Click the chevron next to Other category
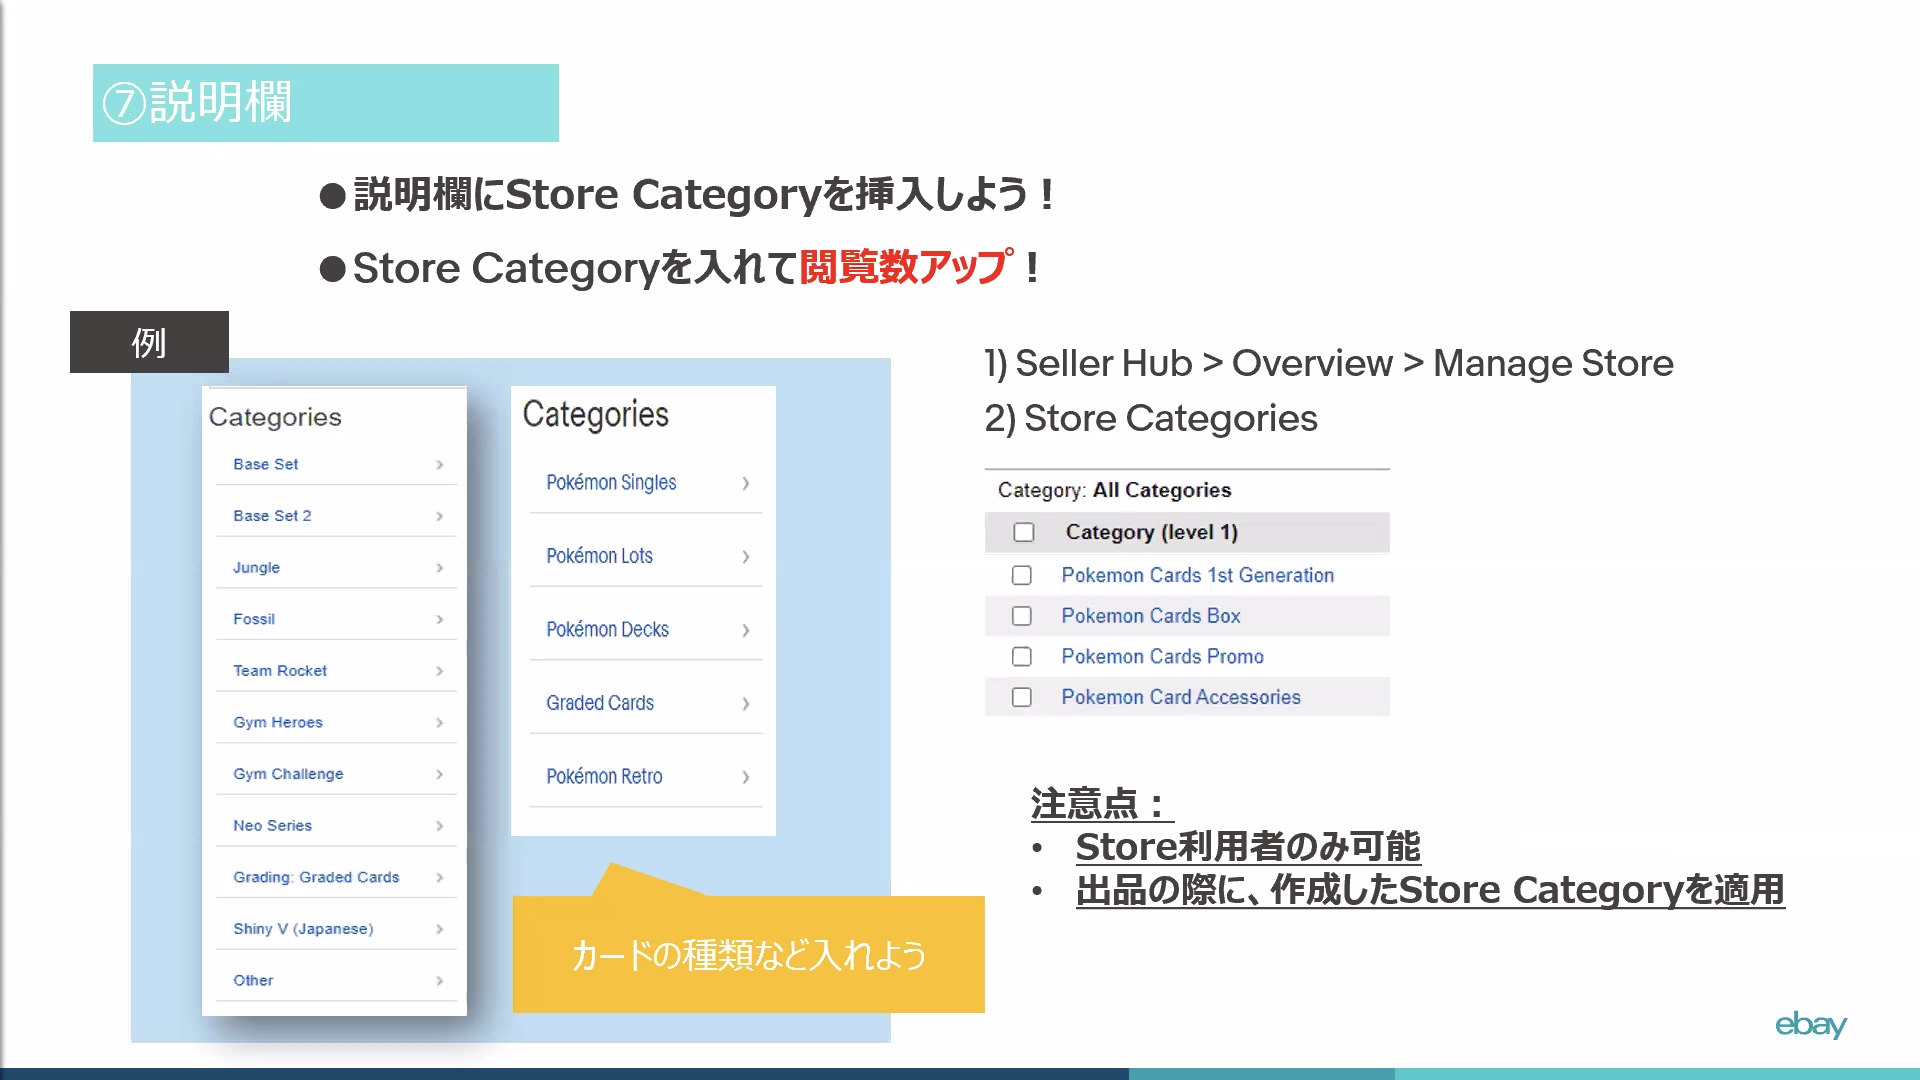The height and width of the screenshot is (1080, 1920). pos(439,981)
